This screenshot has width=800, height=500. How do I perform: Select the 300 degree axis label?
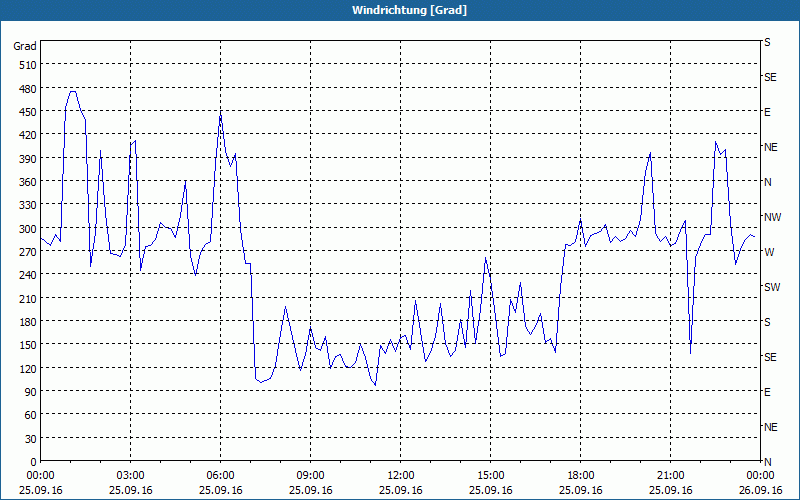point(28,229)
